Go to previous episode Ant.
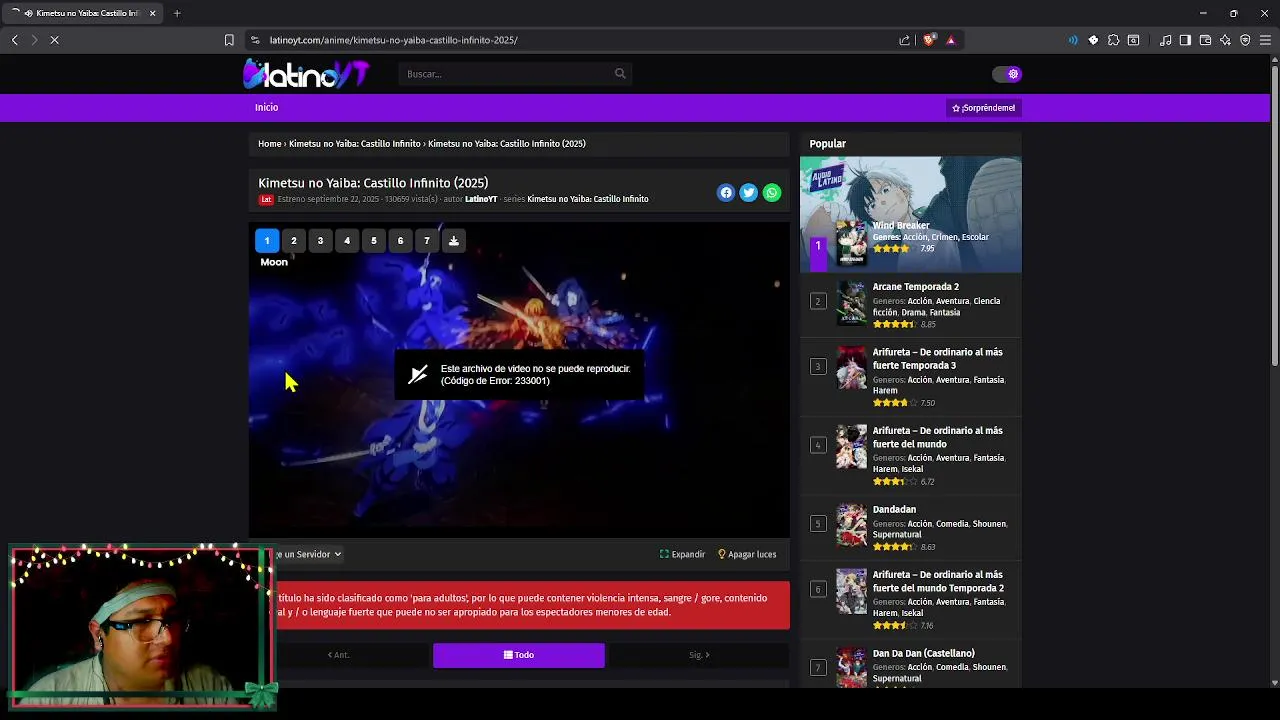This screenshot has width=1280, height=720. [338, 655]
